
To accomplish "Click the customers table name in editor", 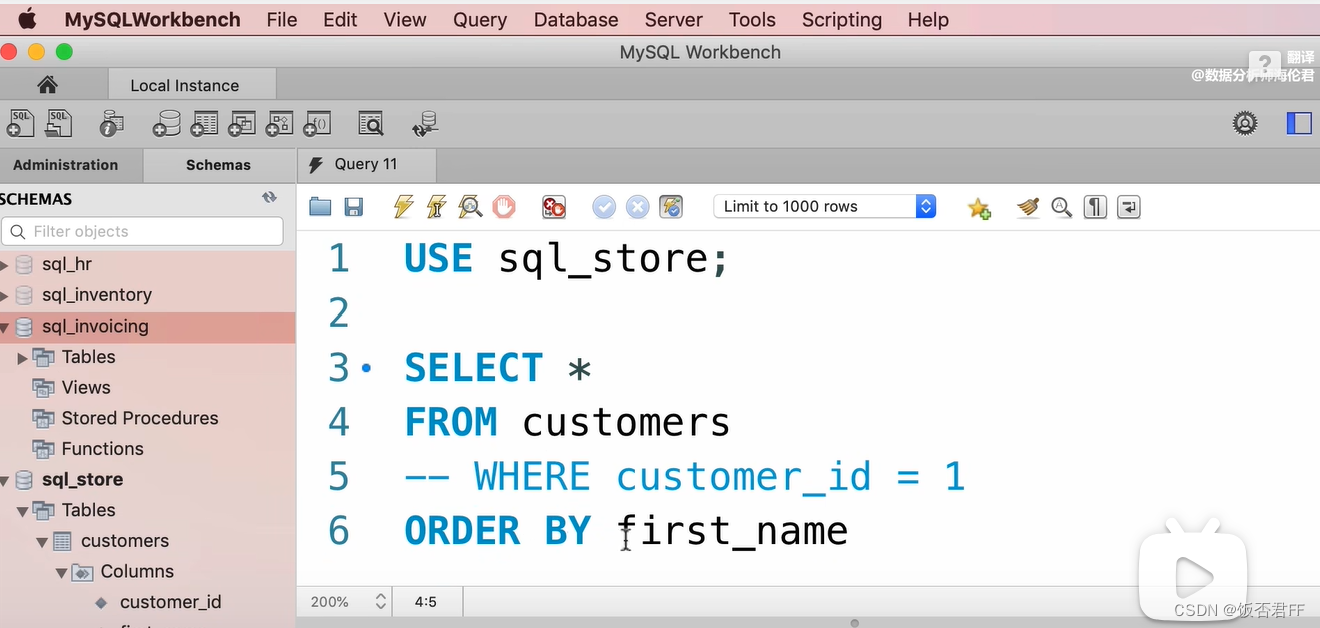I will 626,423.
